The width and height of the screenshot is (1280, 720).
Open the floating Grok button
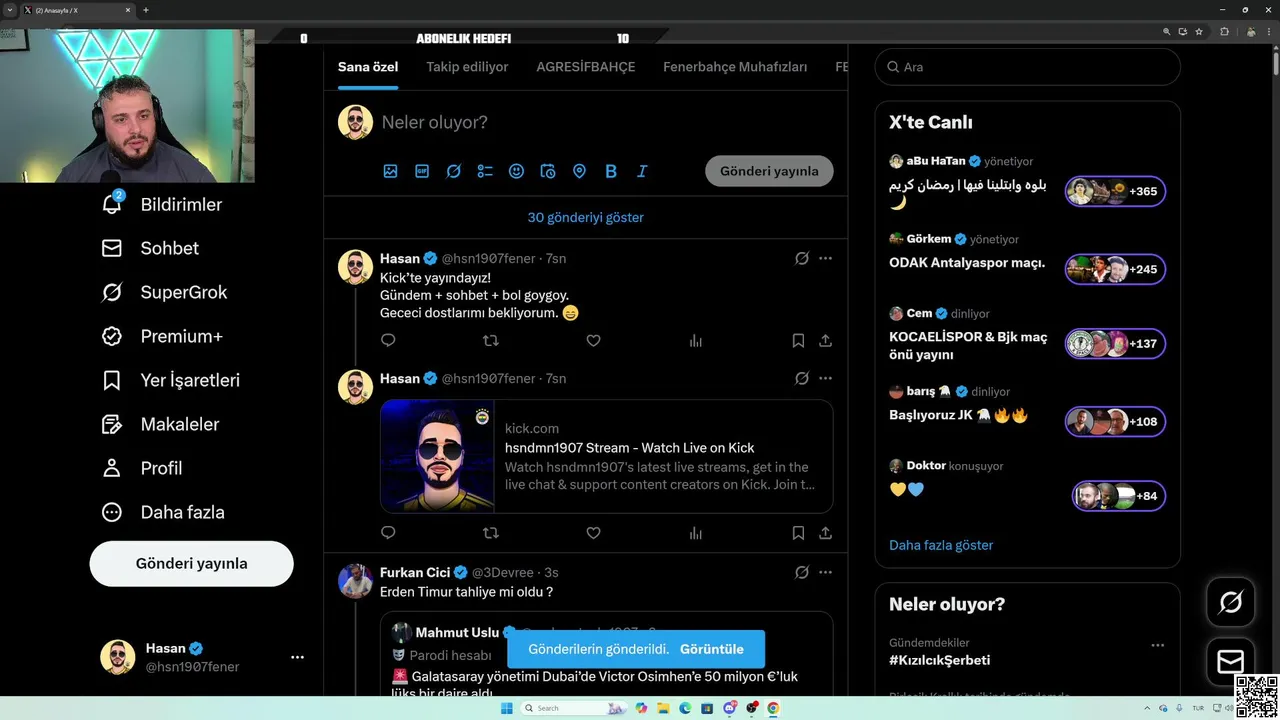click(x=1230, y=602)
